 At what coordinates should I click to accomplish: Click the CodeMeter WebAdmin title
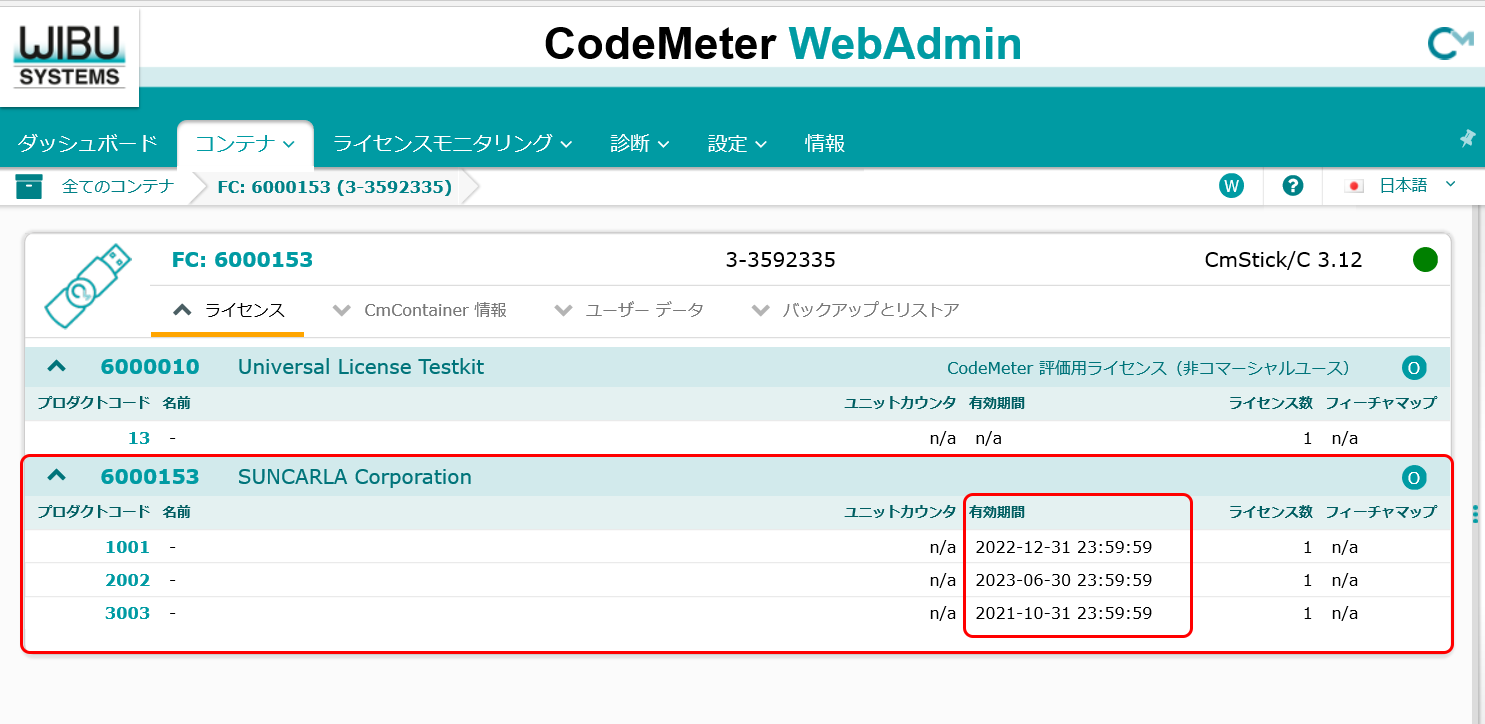pyautogui.click(x=783, y=44)
